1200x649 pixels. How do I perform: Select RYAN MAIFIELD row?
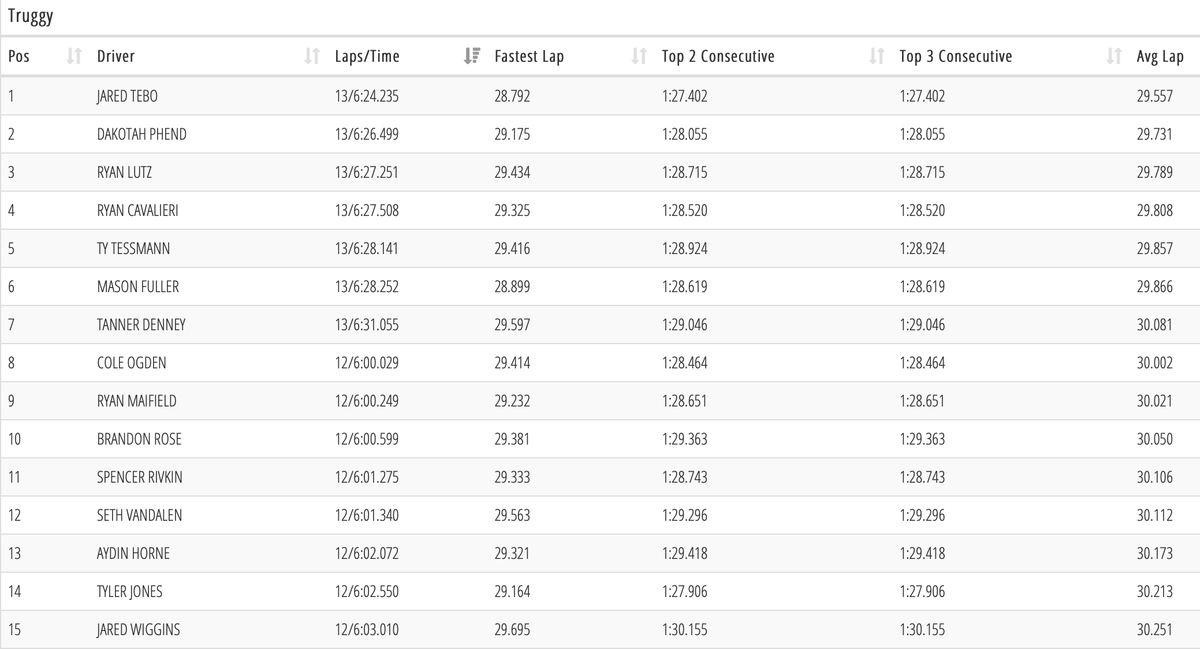139,401
